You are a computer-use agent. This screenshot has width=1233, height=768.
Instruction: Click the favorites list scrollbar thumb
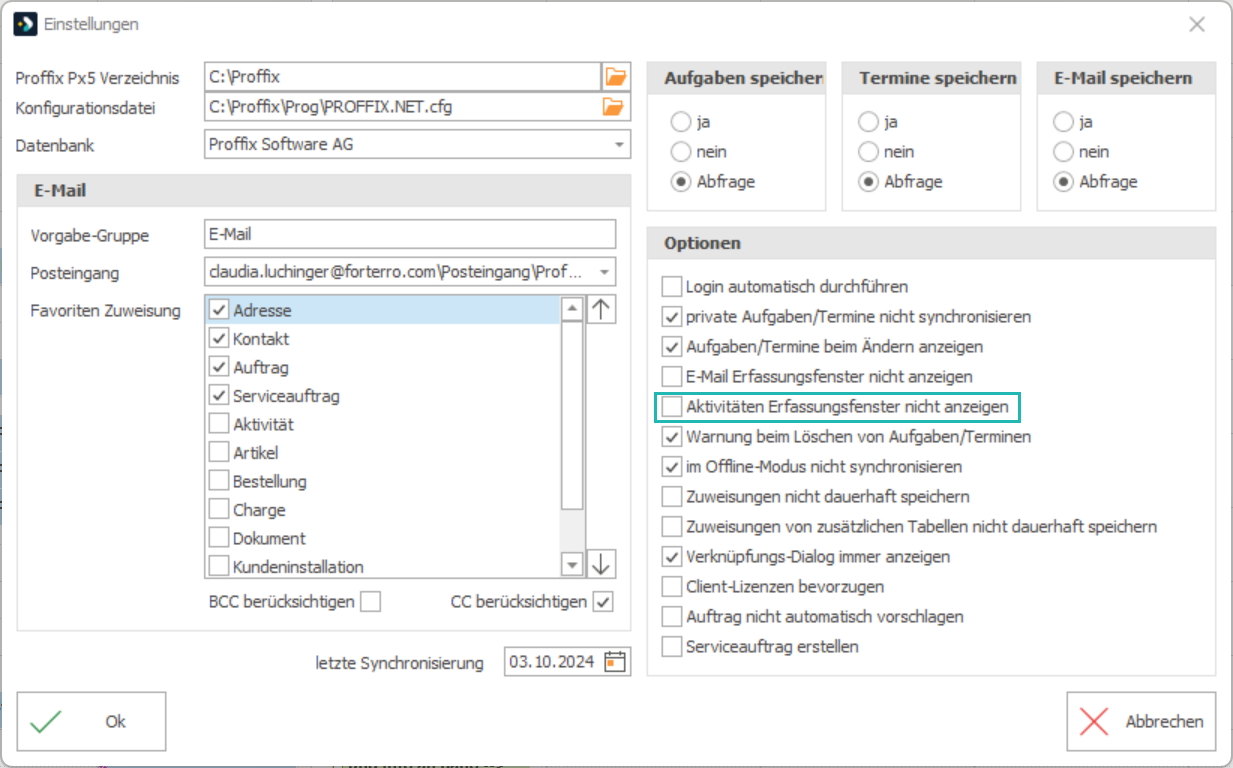572,416
